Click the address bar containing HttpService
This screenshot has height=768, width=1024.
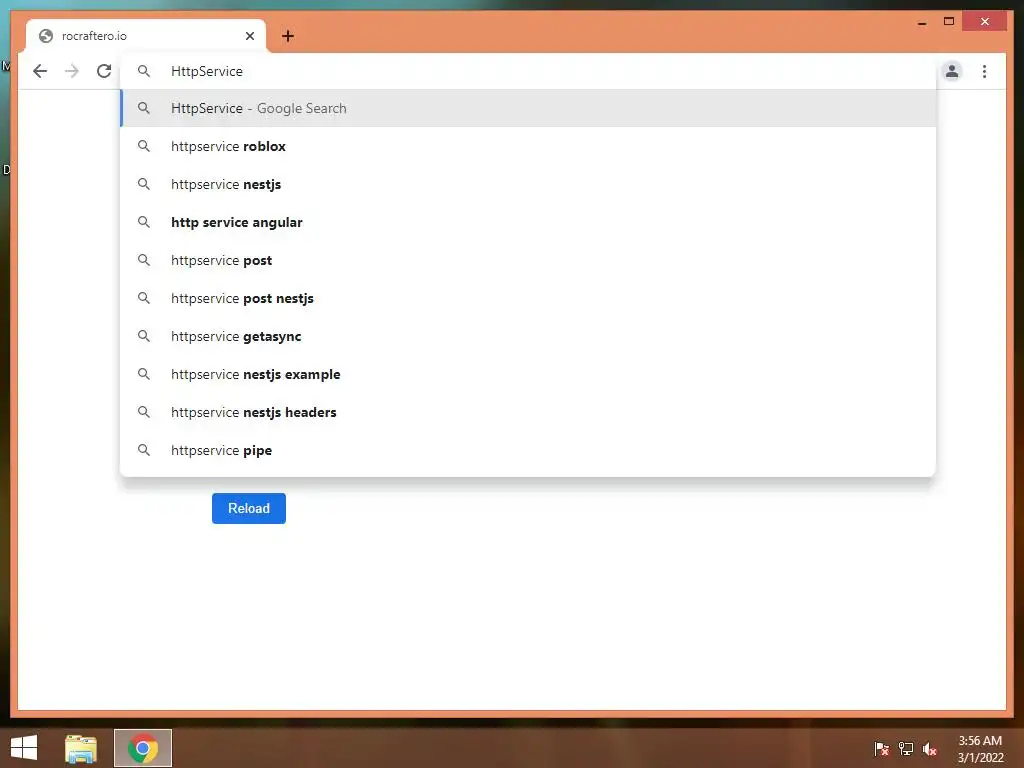point(529,71)
